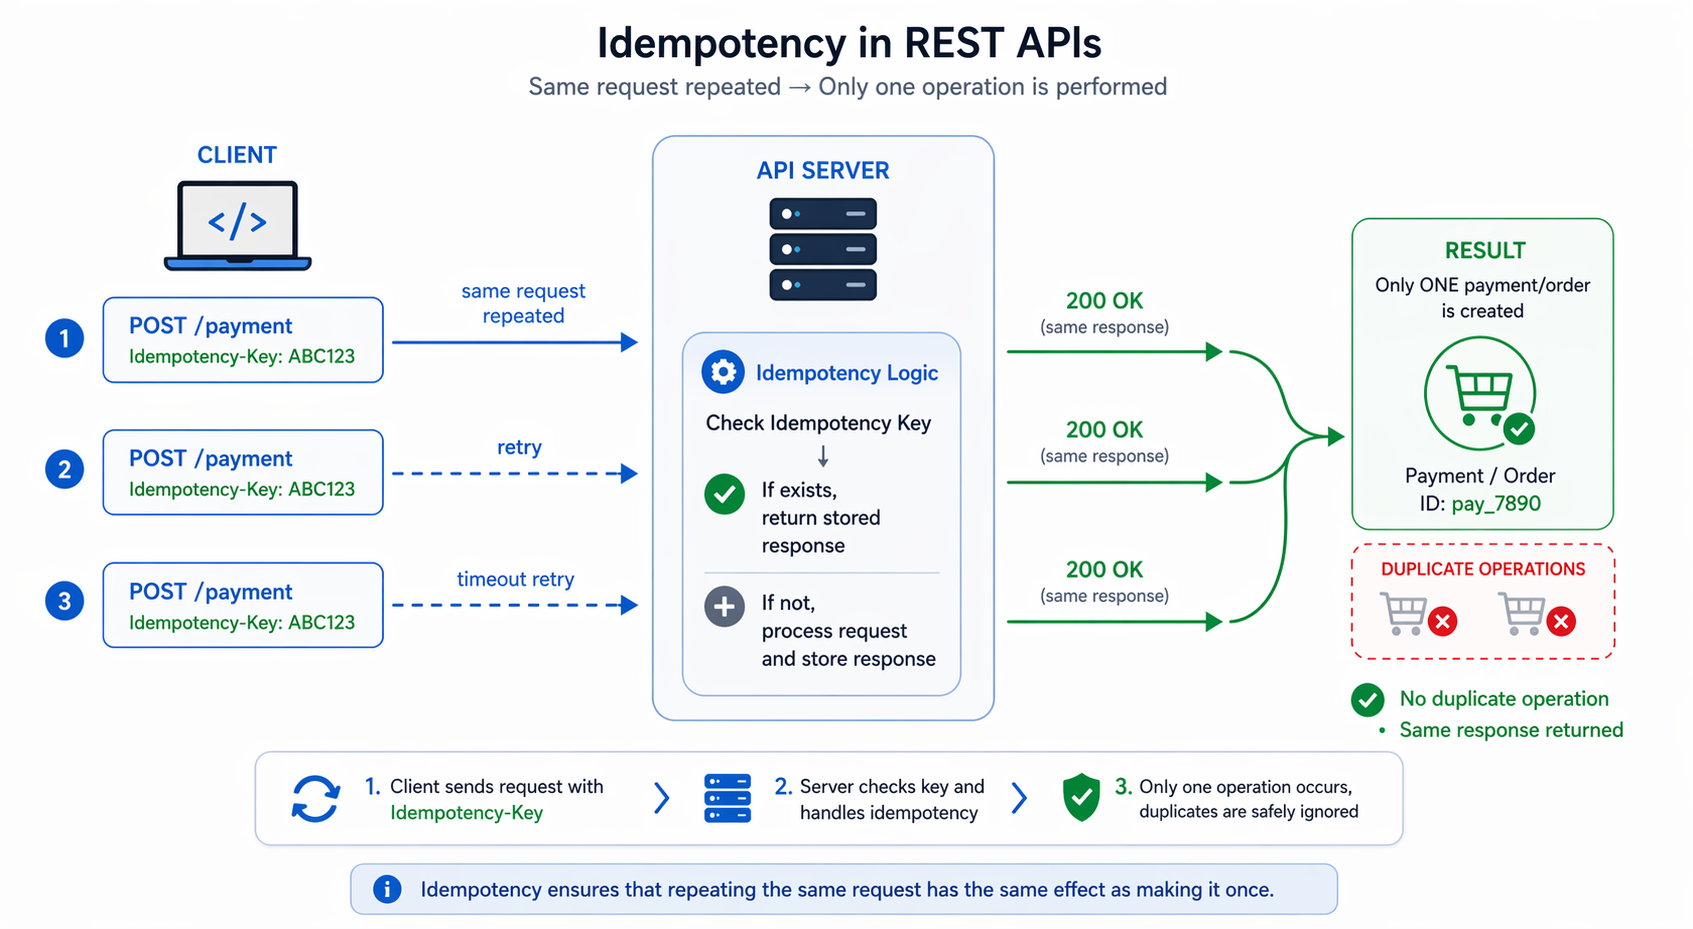Viewport: 1693px width, 929px height.
Task: Click "Server checks key and handles idempotency"
Action: coord(892,800)
